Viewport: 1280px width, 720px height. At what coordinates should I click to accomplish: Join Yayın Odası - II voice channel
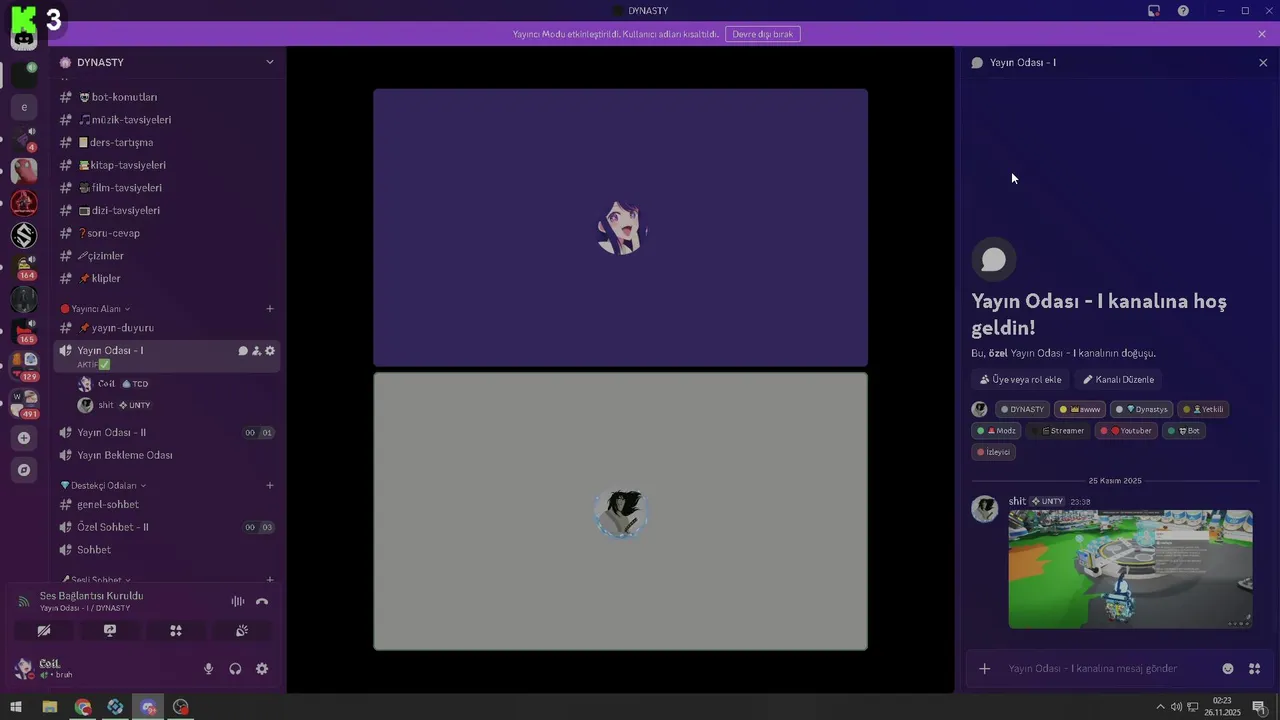click(166, 433)
